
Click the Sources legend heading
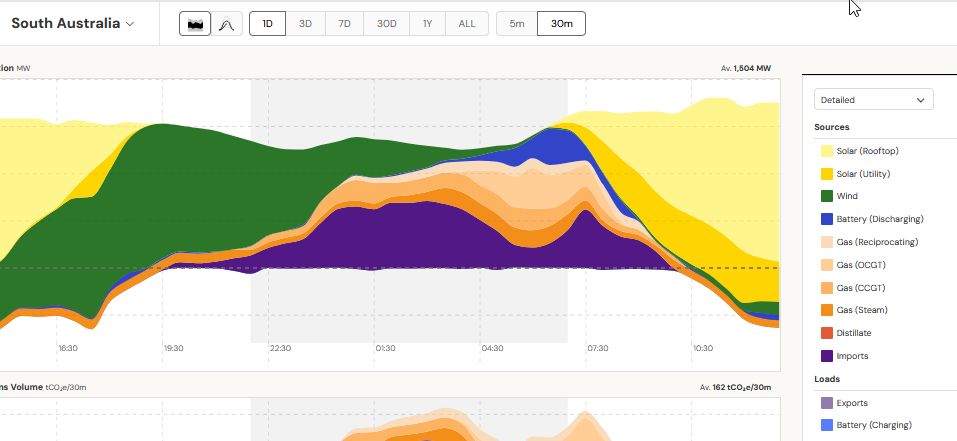831,127
